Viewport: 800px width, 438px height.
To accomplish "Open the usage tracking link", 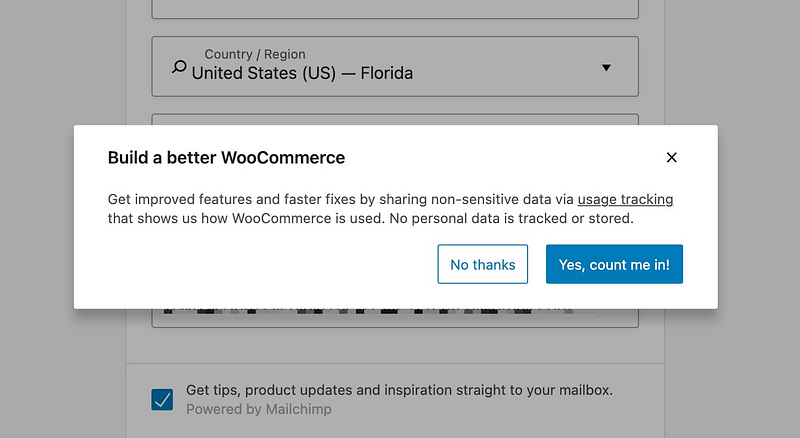I will (625, 199).
